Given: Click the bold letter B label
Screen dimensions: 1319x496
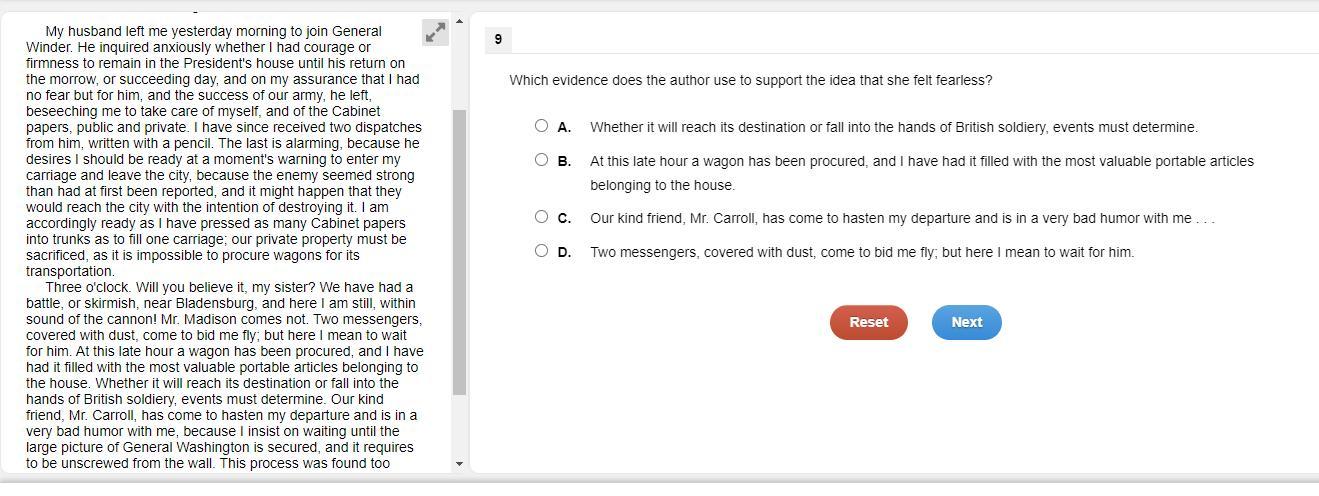Looking at the screenshot, I should click(564, 161).
